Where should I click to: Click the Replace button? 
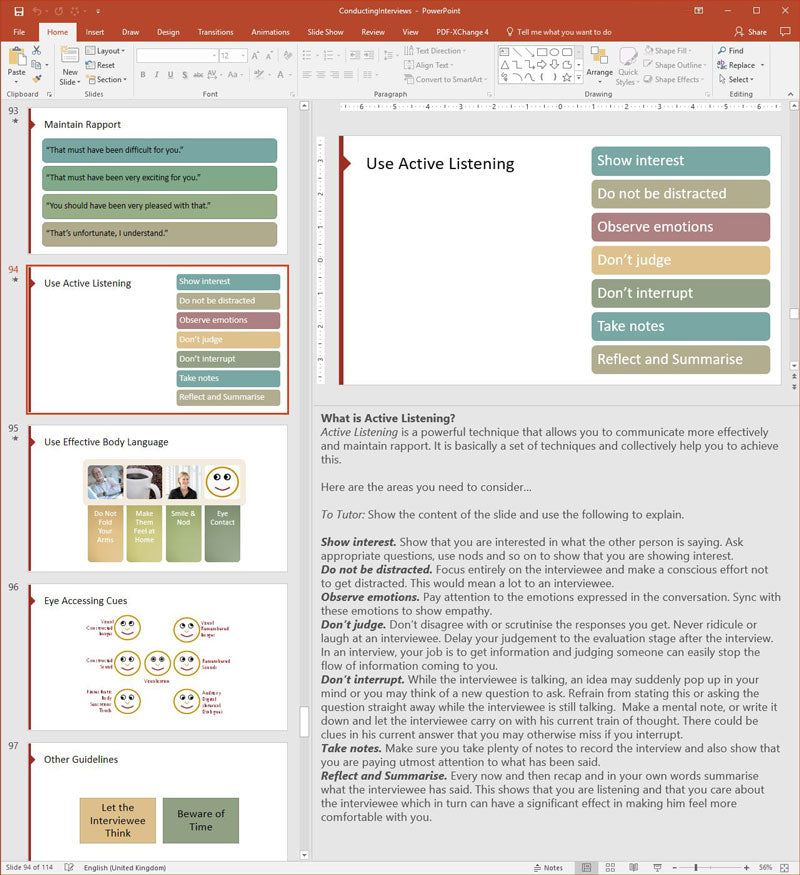(736, 65)
